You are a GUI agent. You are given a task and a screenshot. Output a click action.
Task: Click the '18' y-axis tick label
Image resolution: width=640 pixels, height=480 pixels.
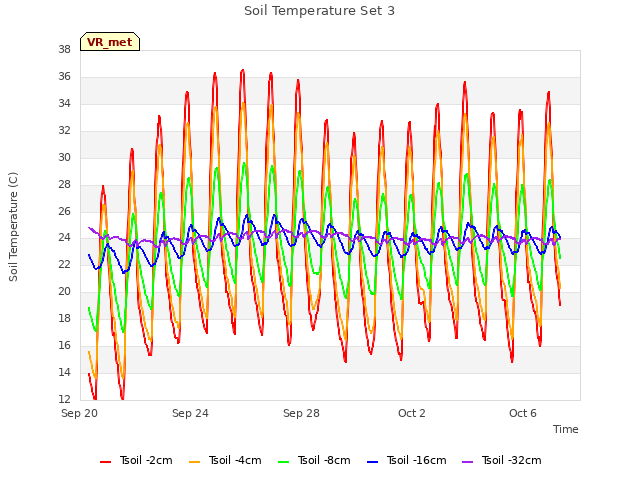coord(64,319)
